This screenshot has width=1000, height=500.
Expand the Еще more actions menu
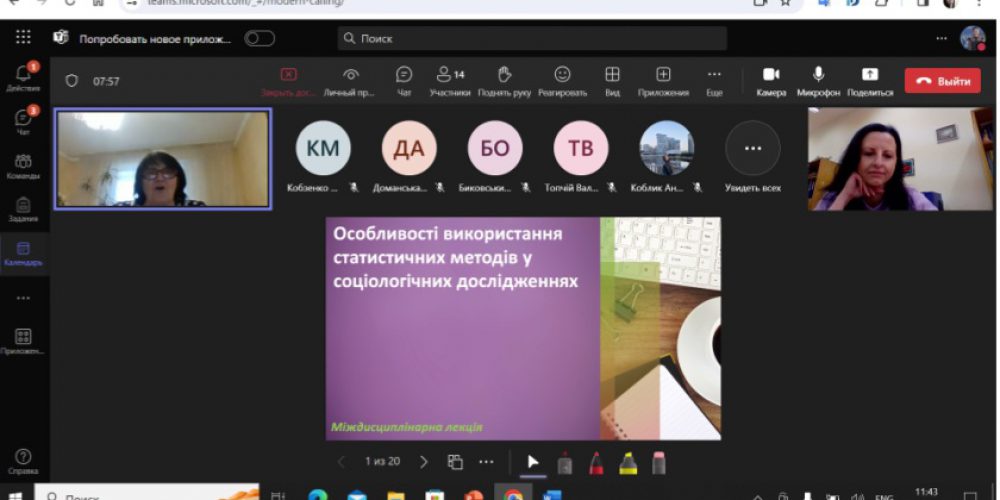714,80
